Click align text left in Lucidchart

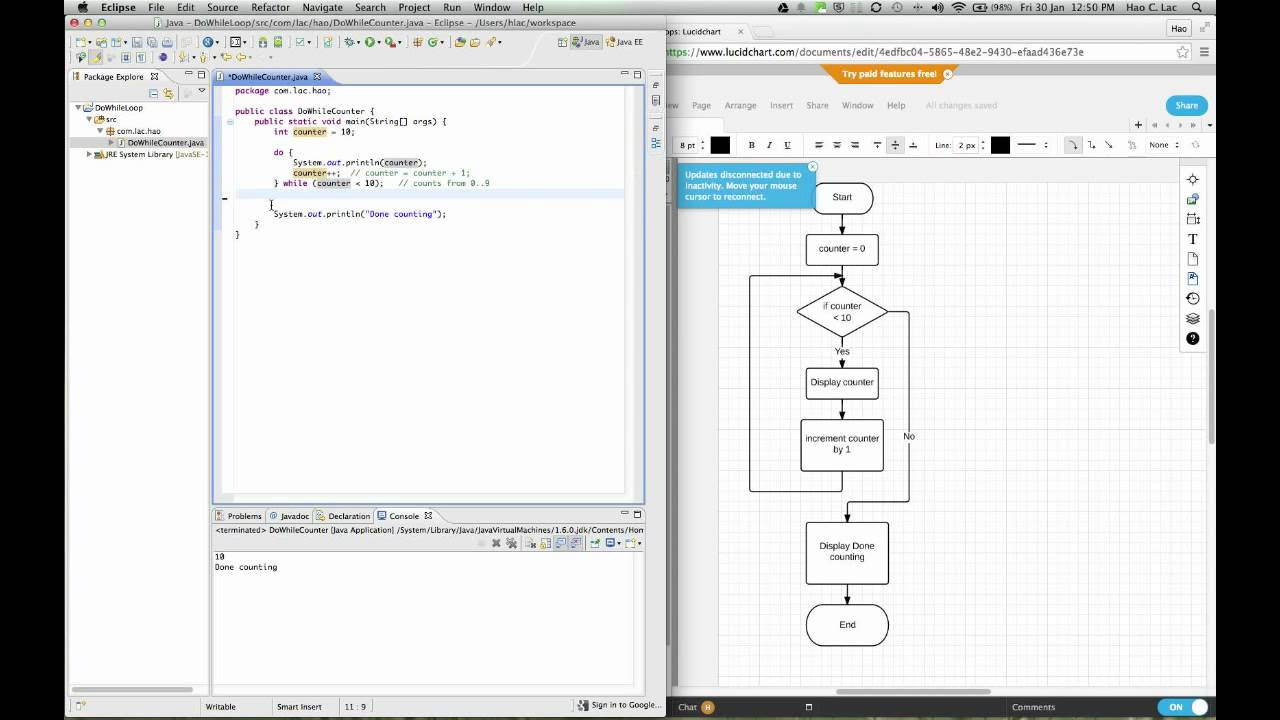pos(819,145)
